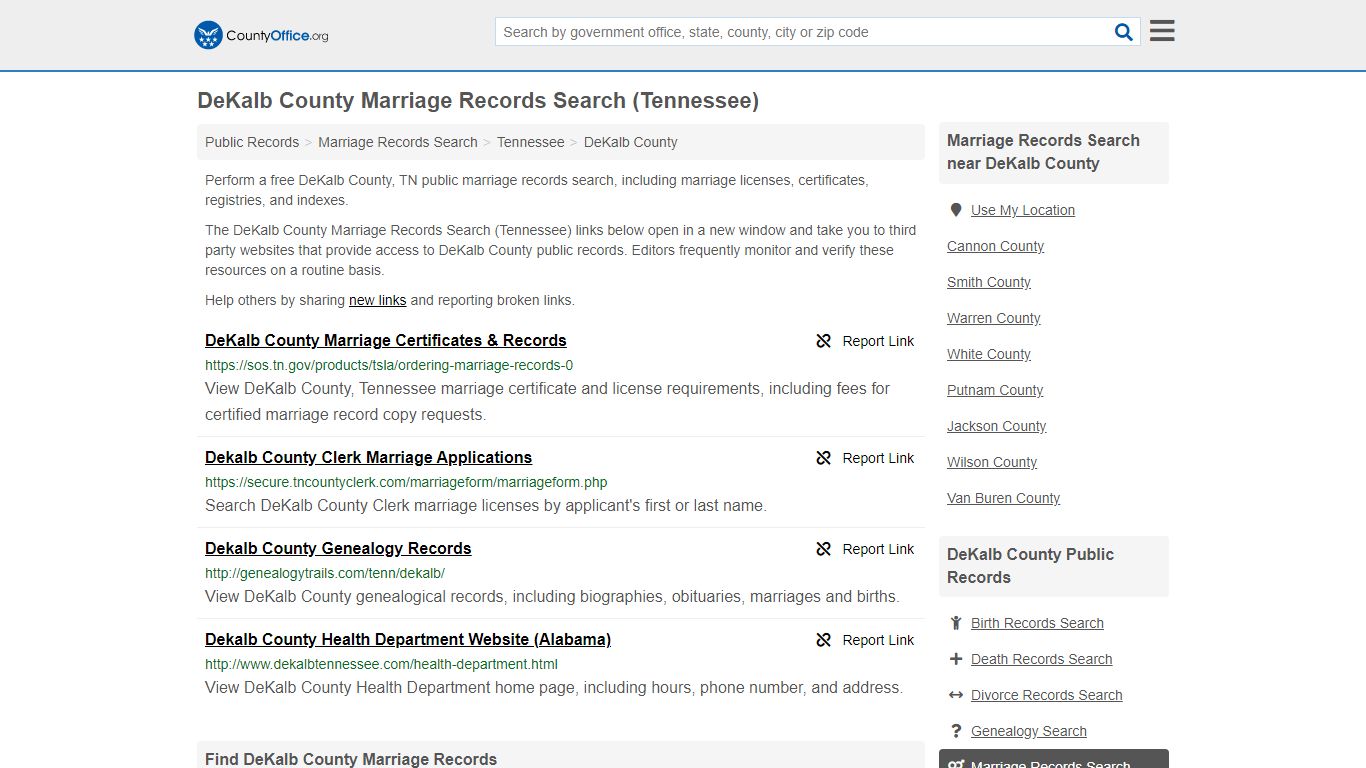Go to Marriage Records Search breadcrumb
Screen dimensions: 1366x768
pos(398,142)
